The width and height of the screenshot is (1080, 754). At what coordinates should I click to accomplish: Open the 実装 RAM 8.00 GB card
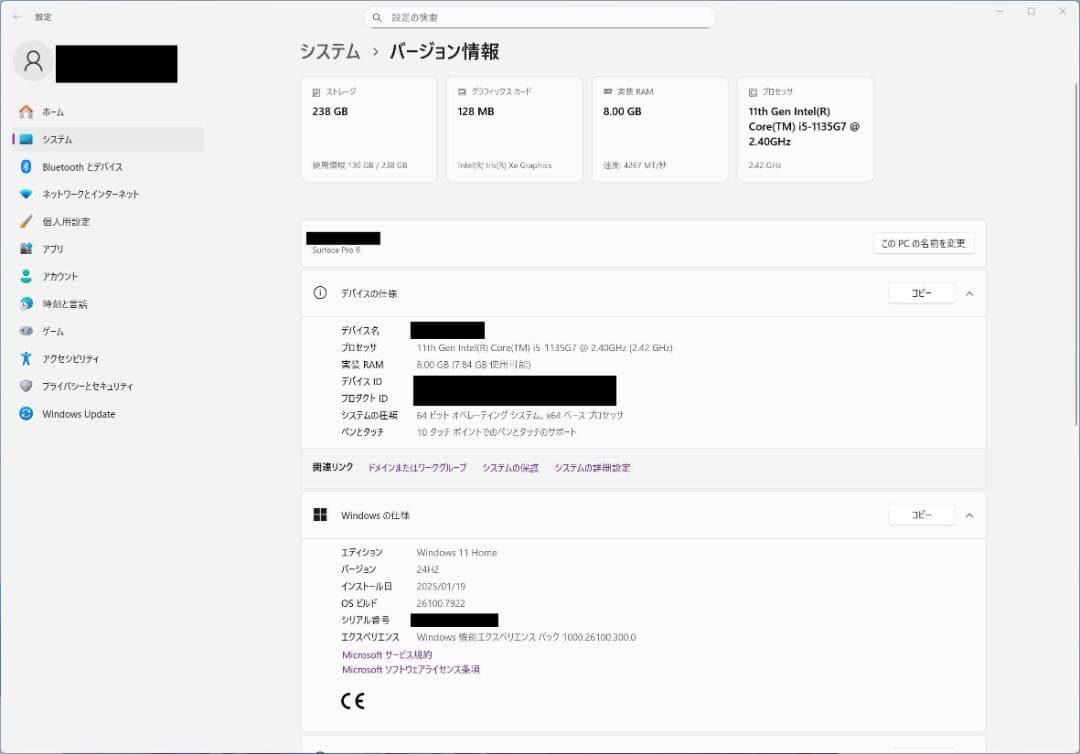(660, 129)
